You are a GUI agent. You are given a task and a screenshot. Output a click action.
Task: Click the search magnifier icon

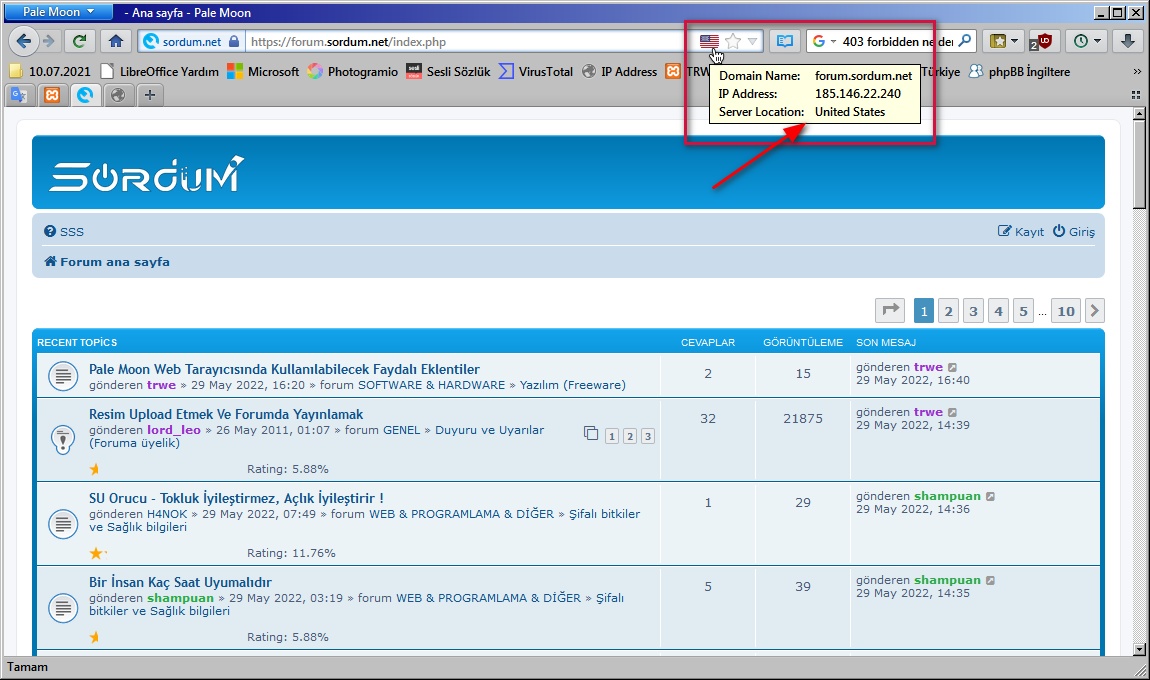pyautogui.click(x=964, y=41)
